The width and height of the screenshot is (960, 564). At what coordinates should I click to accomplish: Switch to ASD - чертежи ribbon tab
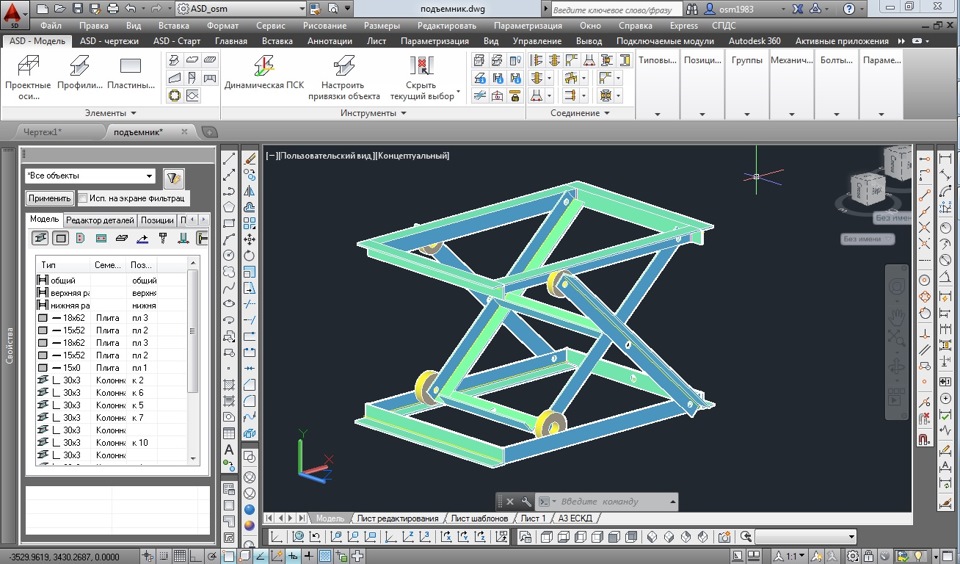tap(109, 41)
